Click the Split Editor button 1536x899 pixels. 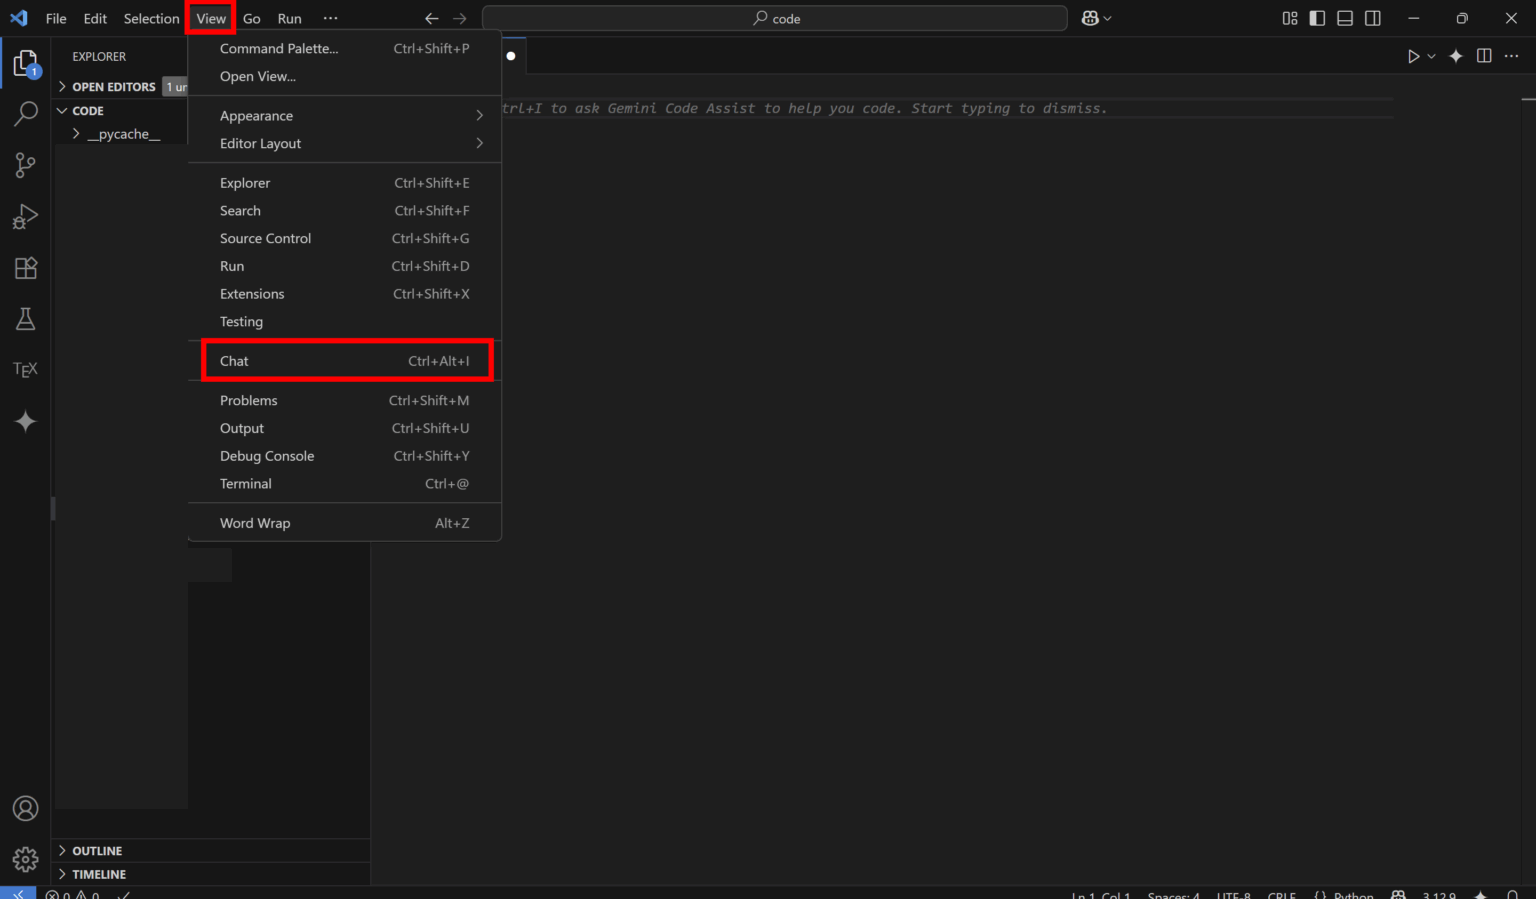pos(1483,56)
